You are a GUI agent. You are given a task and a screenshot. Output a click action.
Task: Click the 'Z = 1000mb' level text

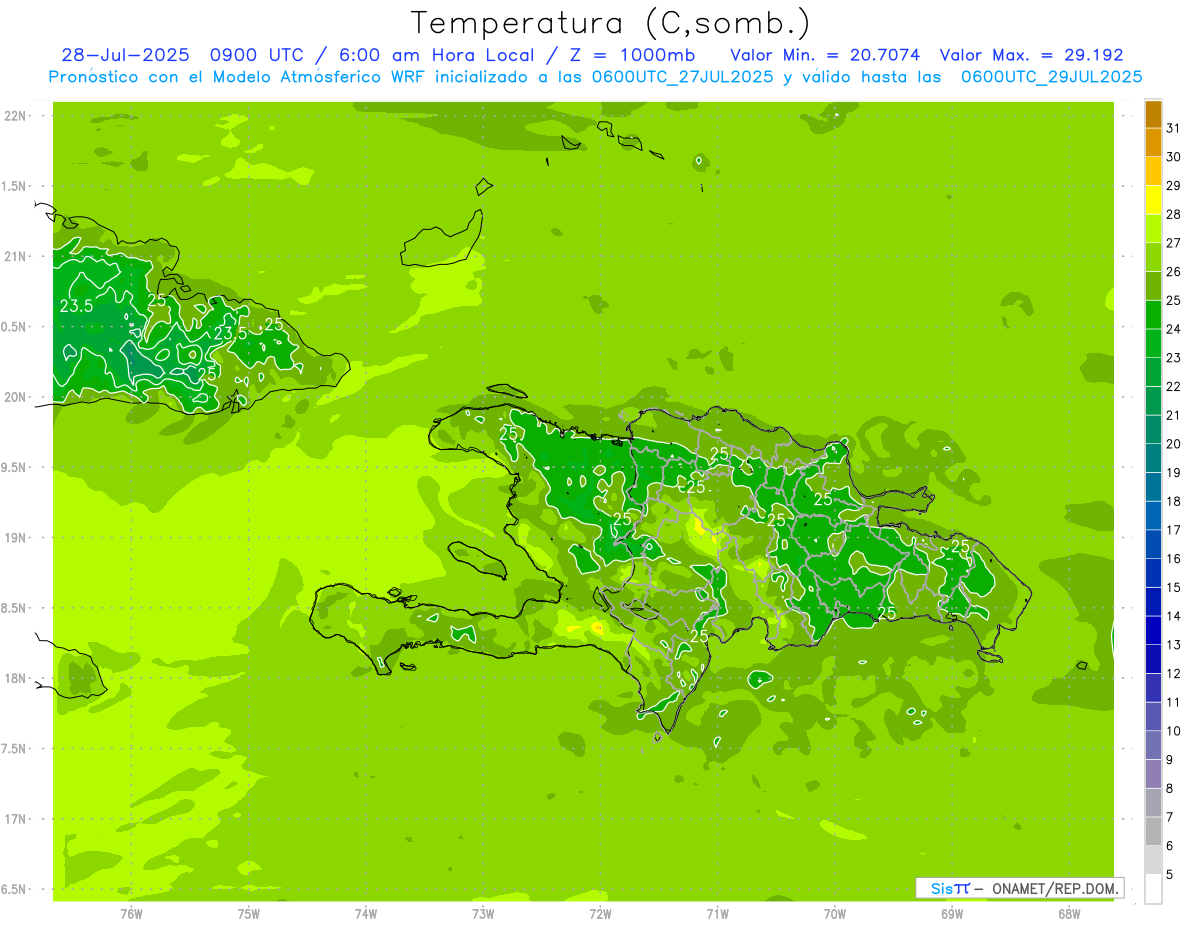633,55
